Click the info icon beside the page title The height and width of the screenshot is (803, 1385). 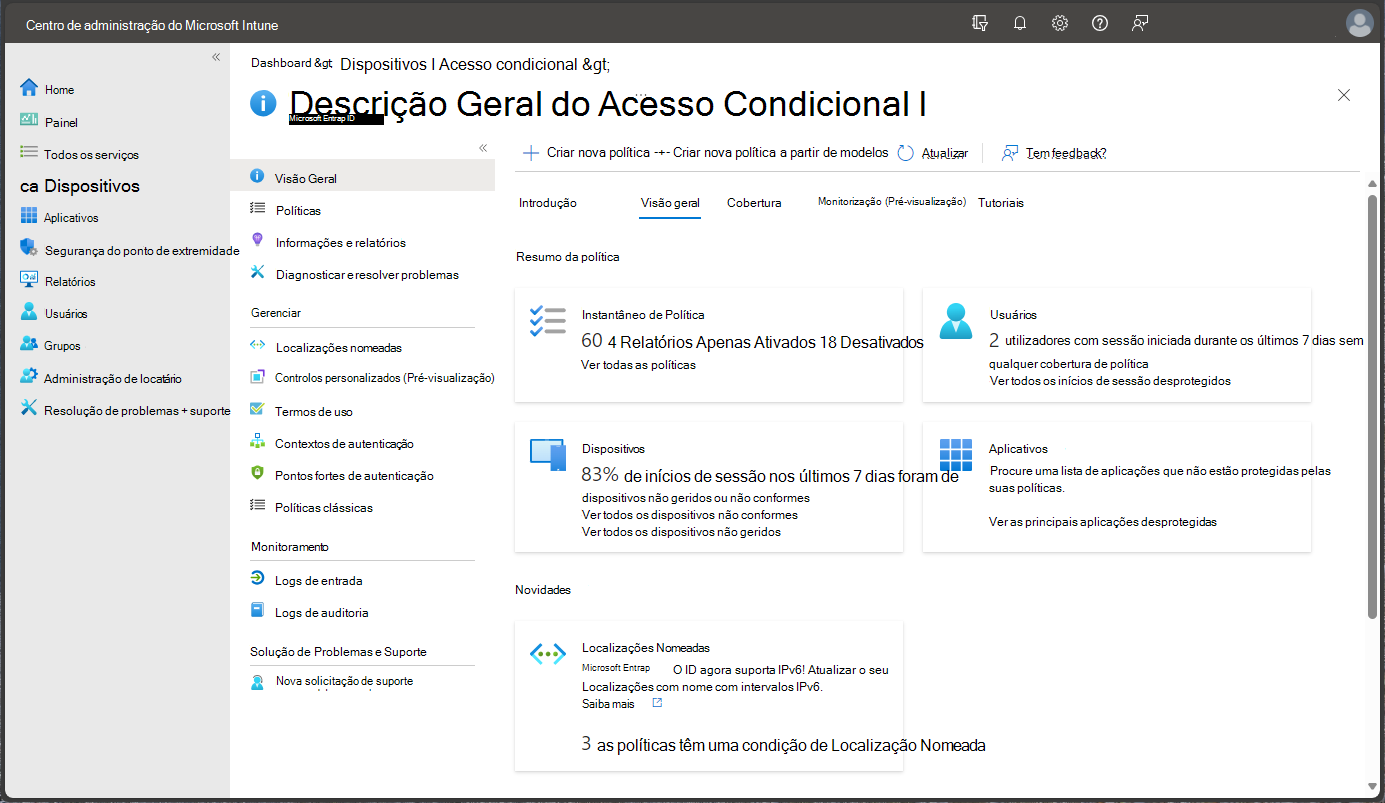click(x=264, y=102)
